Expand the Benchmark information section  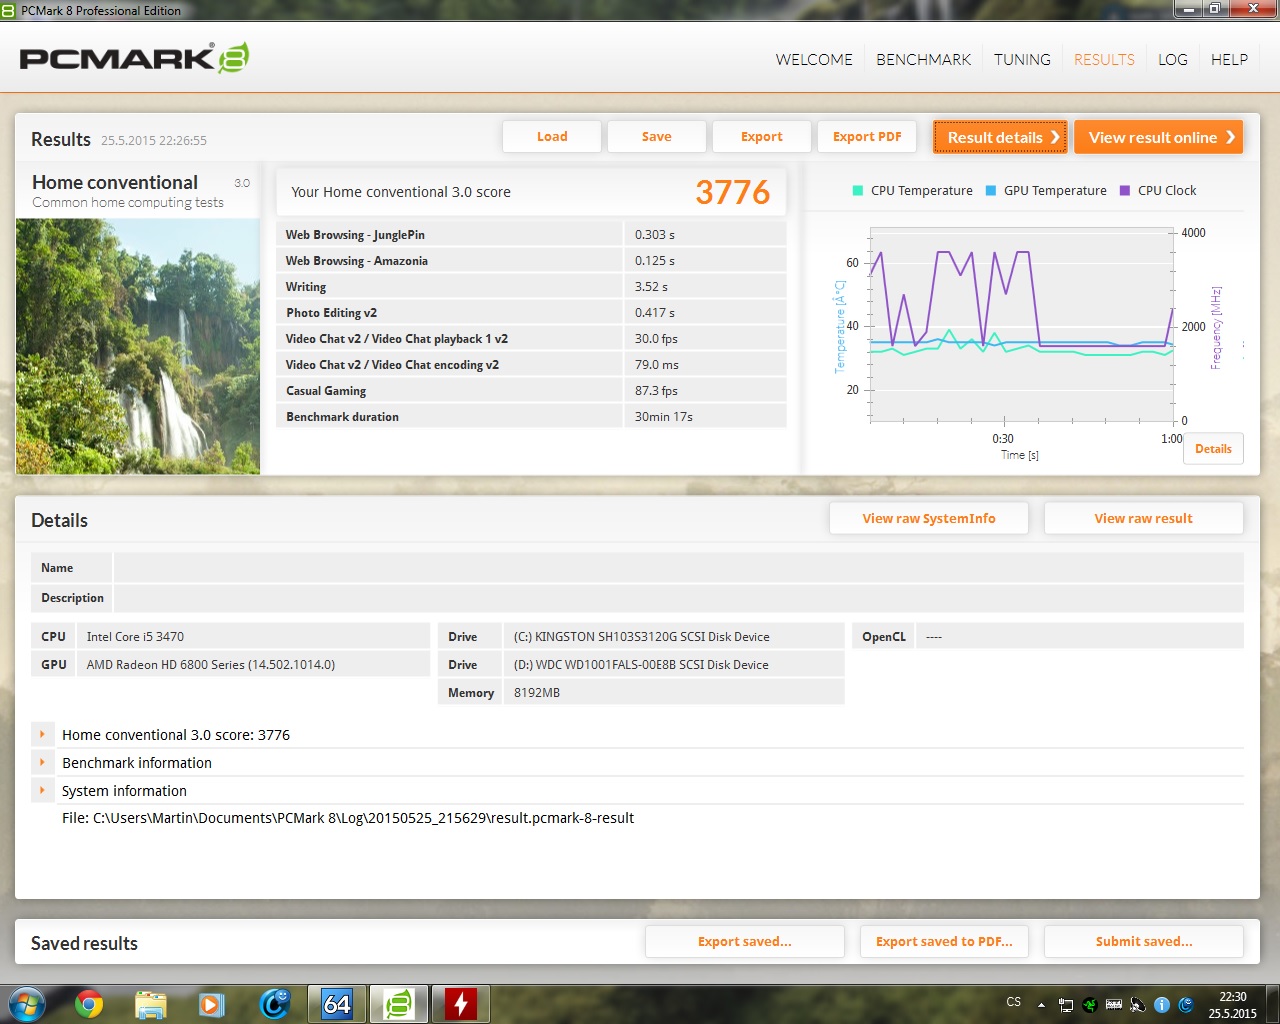[x=42, y=762]
